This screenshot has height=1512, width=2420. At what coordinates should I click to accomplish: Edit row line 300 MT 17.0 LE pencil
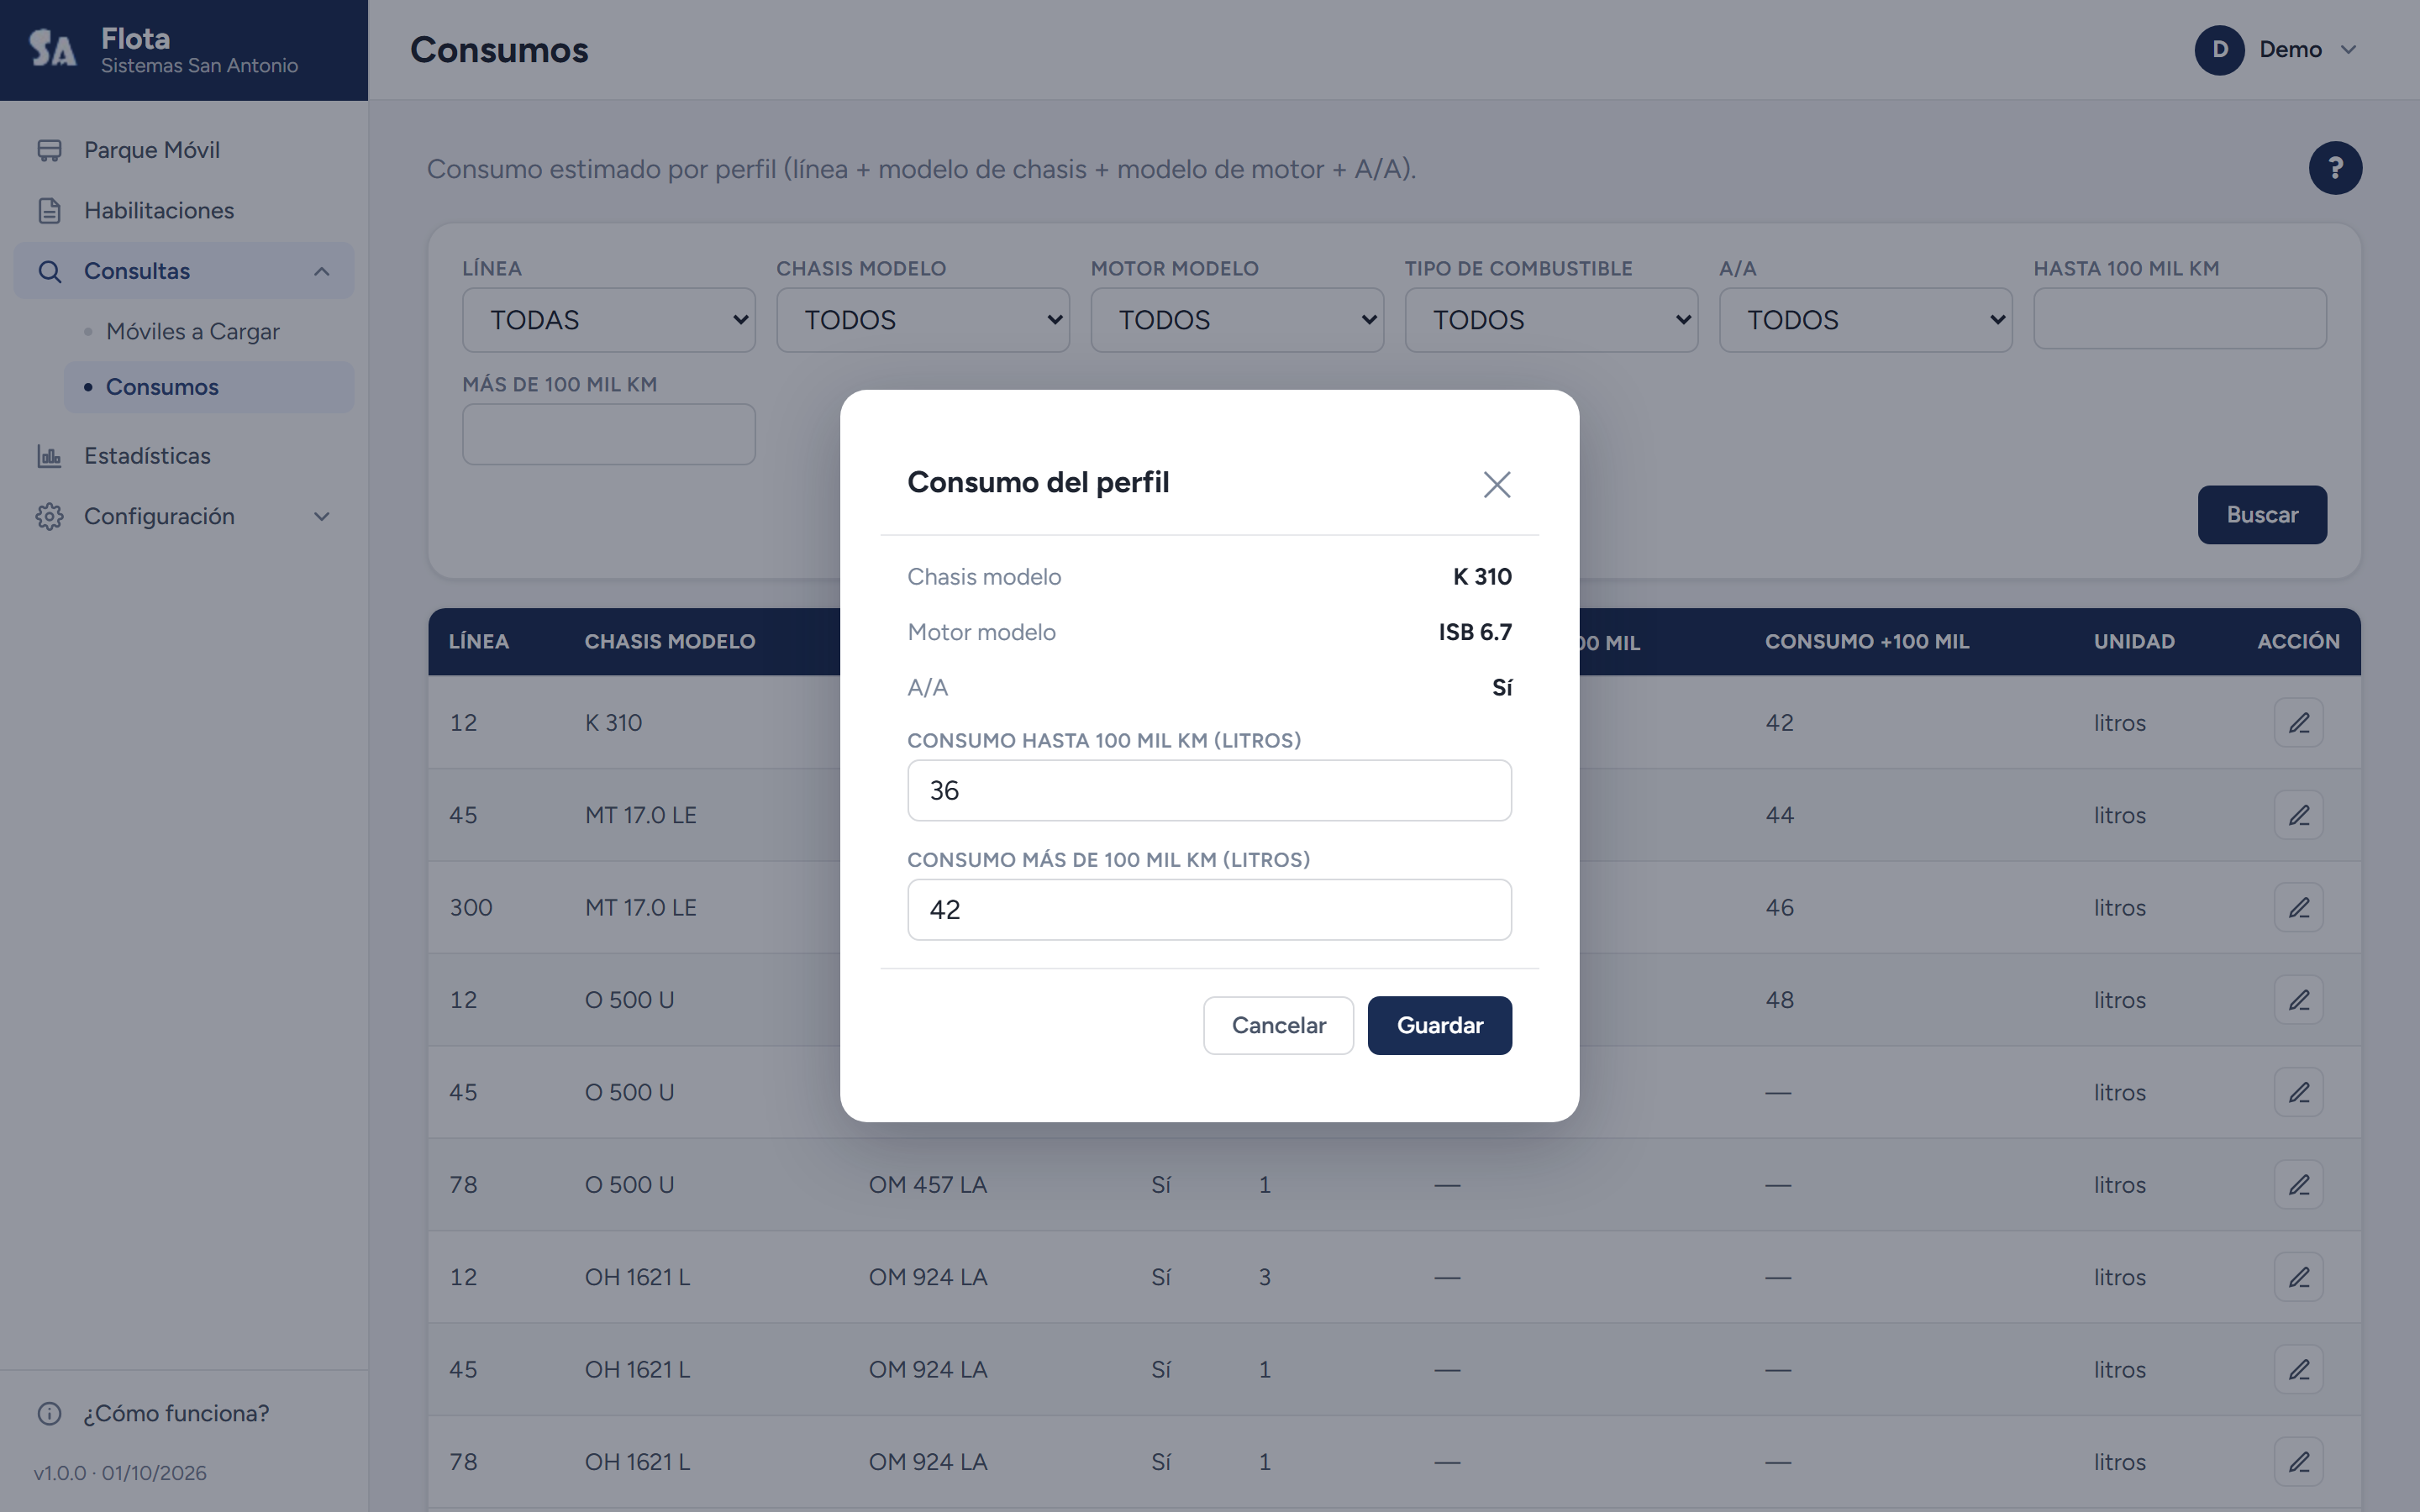pos(2298,907)
